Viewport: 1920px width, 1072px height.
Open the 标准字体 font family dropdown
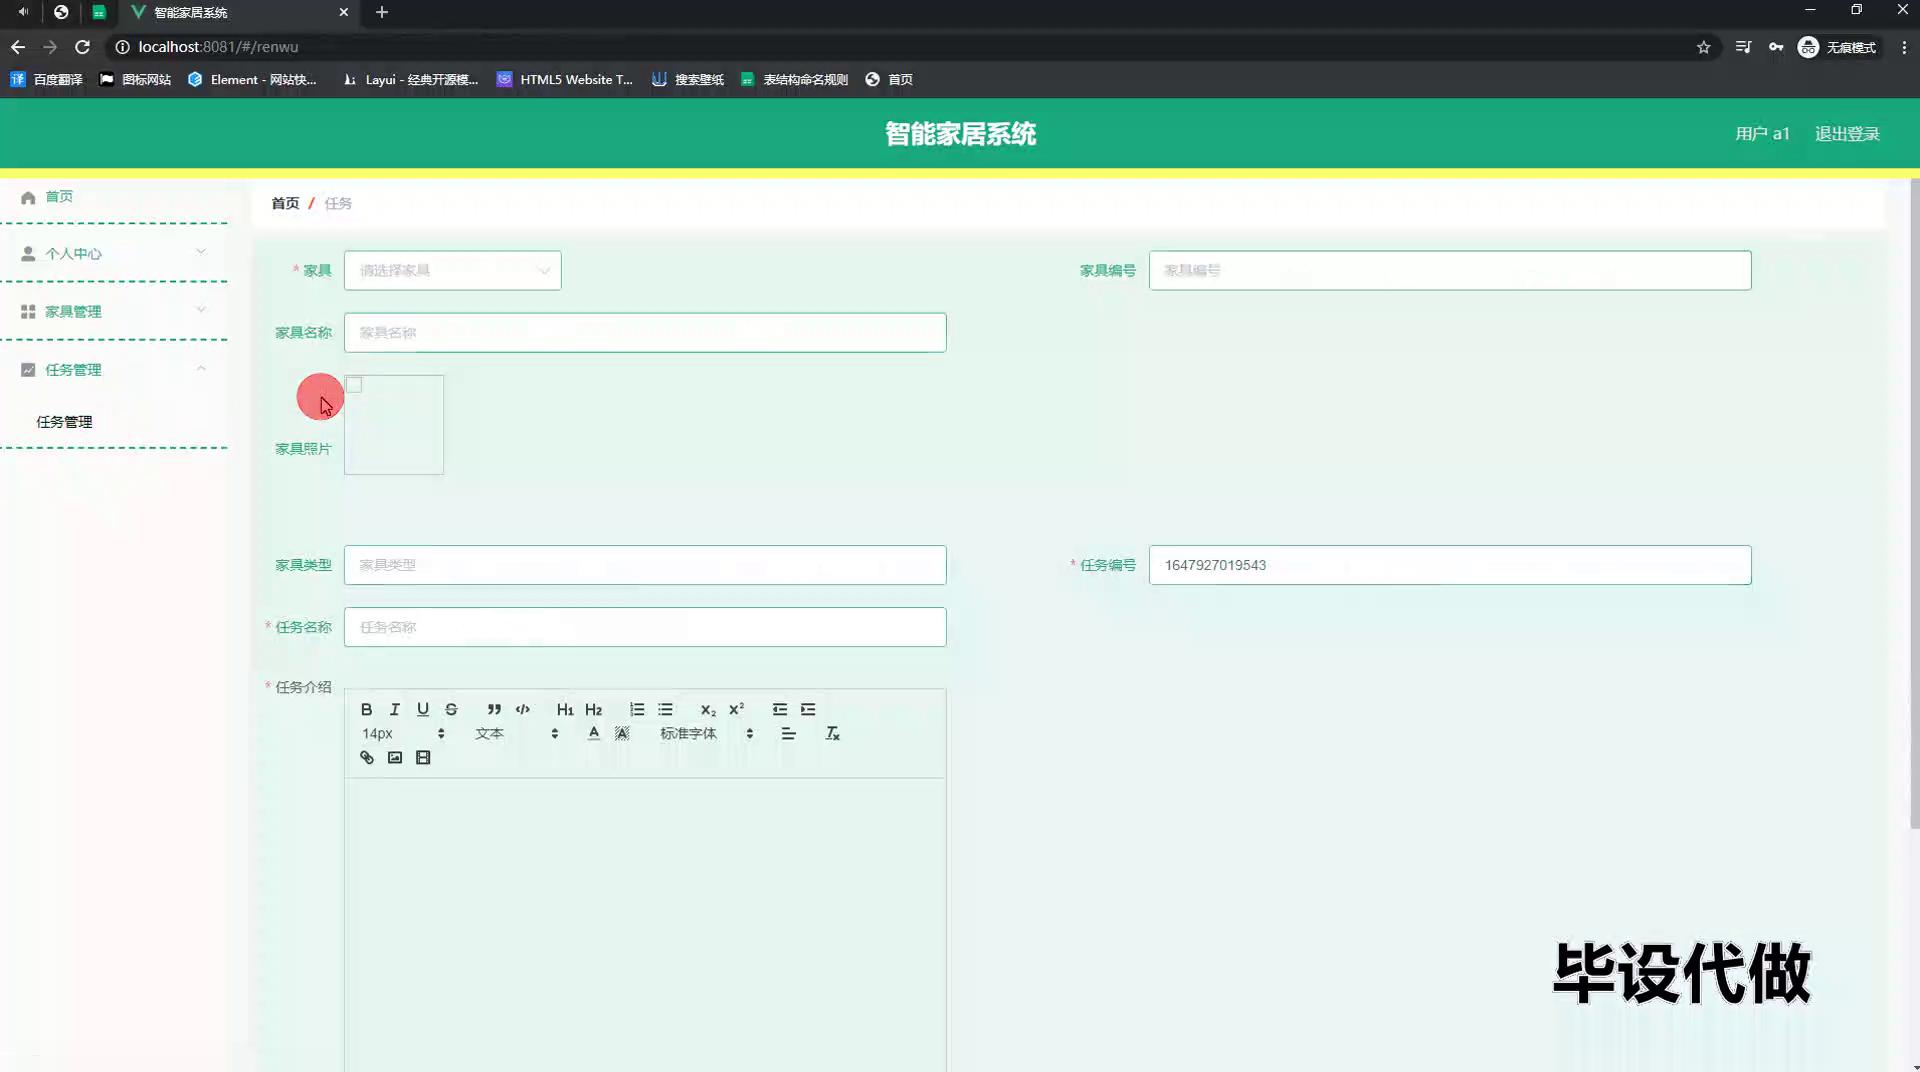click(706, 734)
